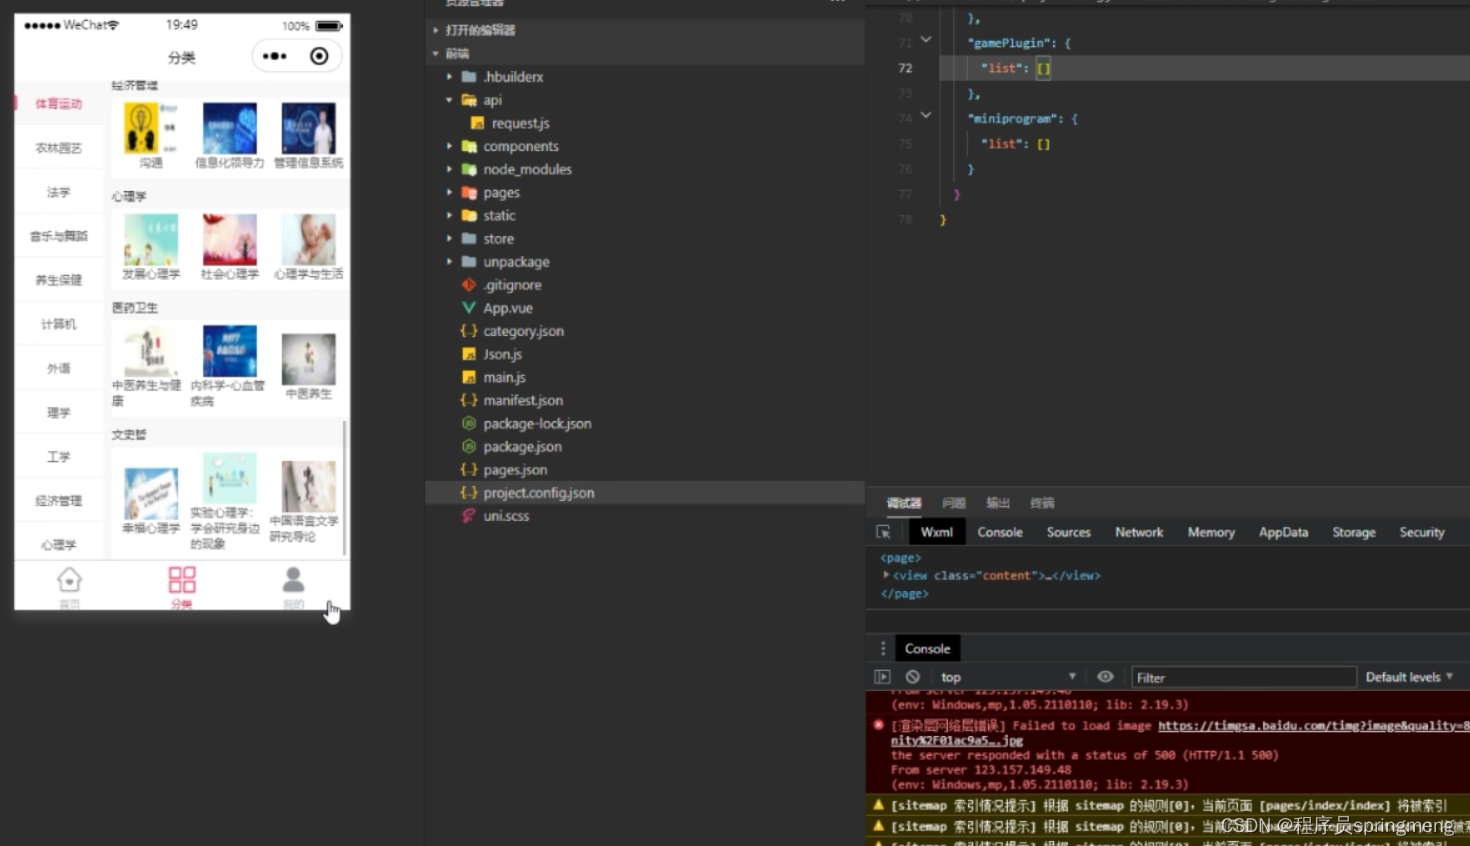Open the 中医养生 course thumbnail
1470x846 pixels.
tap(308, 359)
